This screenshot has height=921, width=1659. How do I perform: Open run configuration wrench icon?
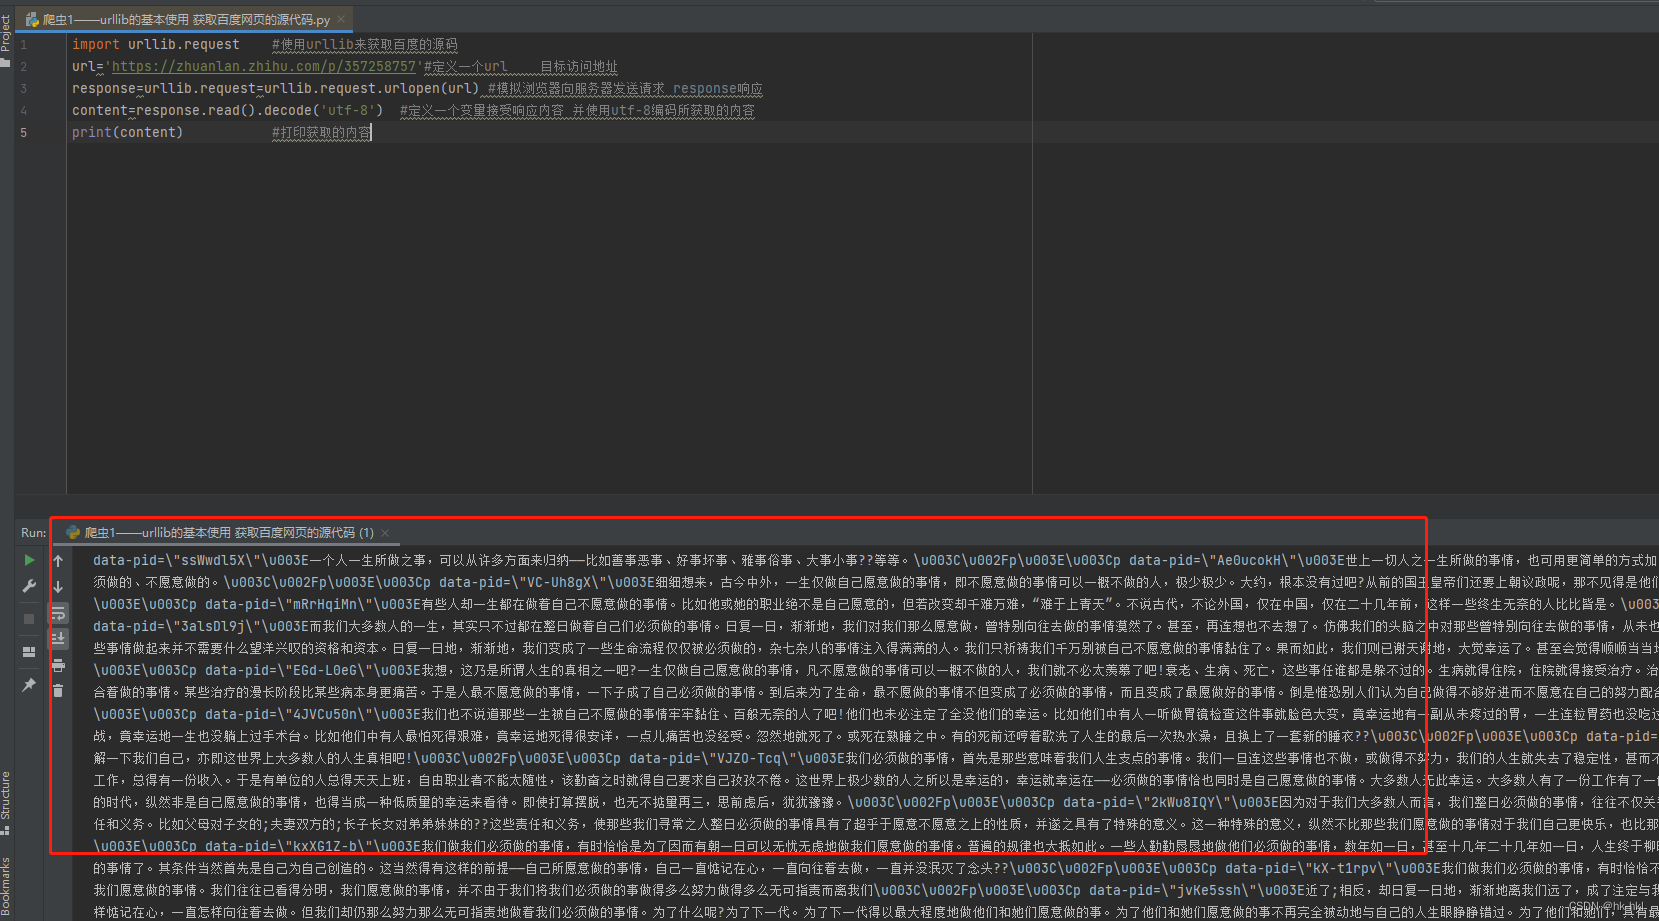point(29,586)
